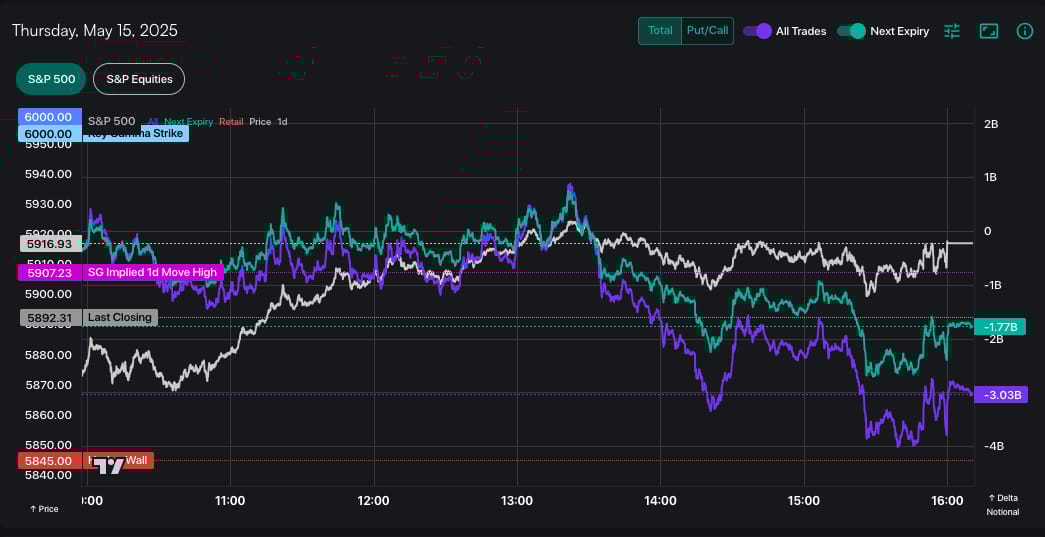
Task: Open the chart settings sliders icon
Action: 952,31
